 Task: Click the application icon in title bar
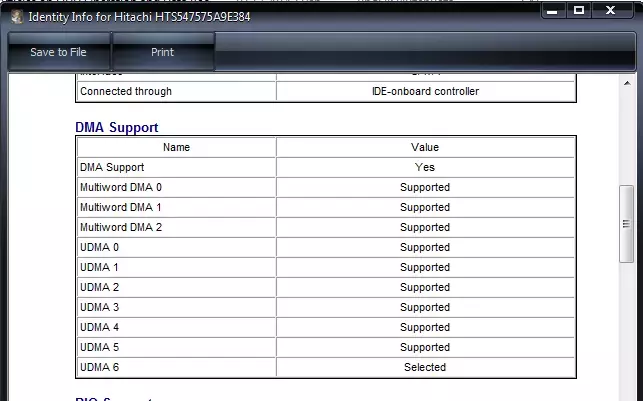pos(17,17)
